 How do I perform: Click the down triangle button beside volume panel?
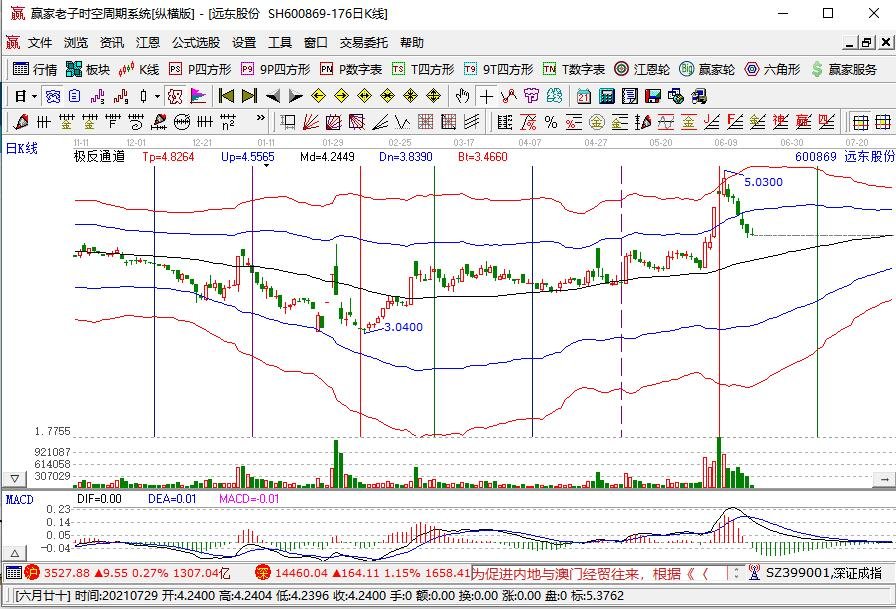point(15,478)
